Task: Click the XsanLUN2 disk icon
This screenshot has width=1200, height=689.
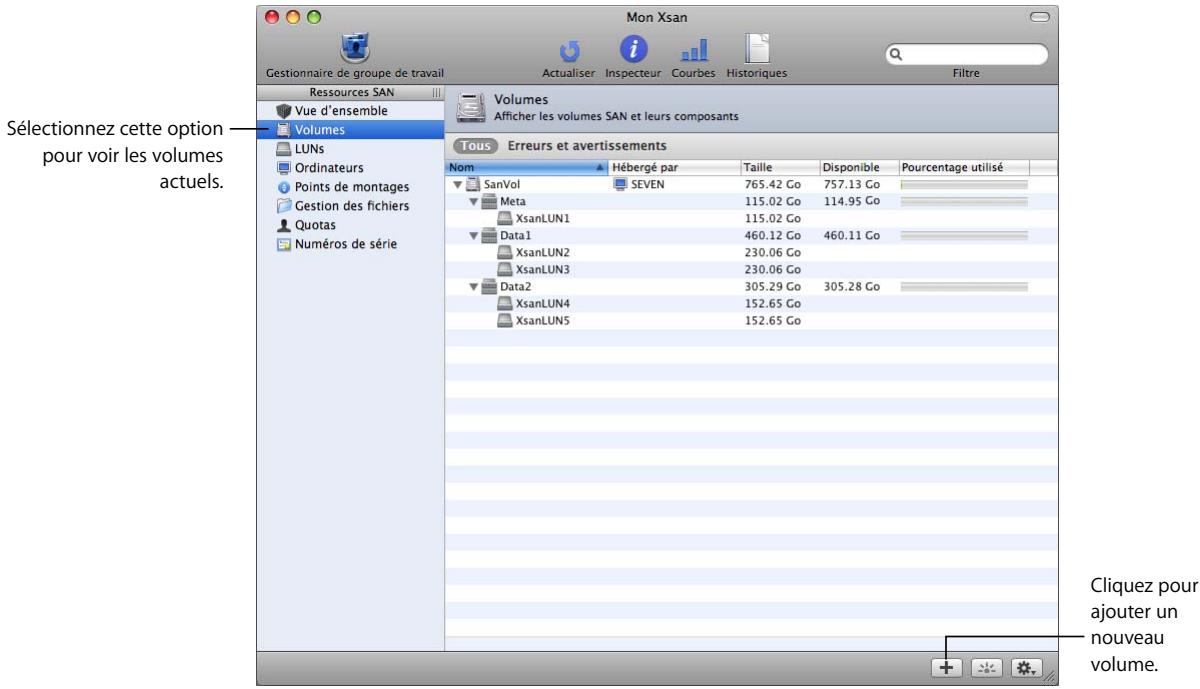Action: [x=506, y=253]
